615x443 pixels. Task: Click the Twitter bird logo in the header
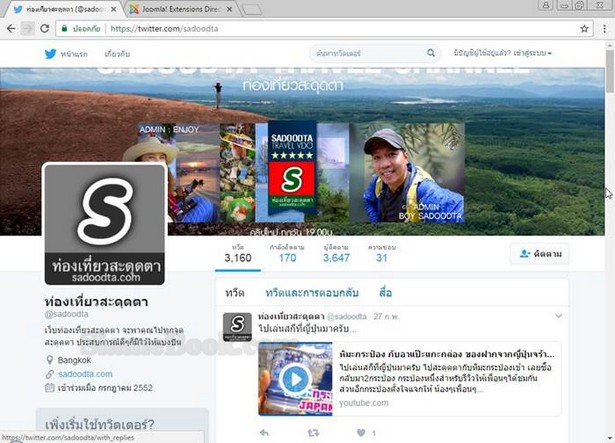(x=50, y=53)
